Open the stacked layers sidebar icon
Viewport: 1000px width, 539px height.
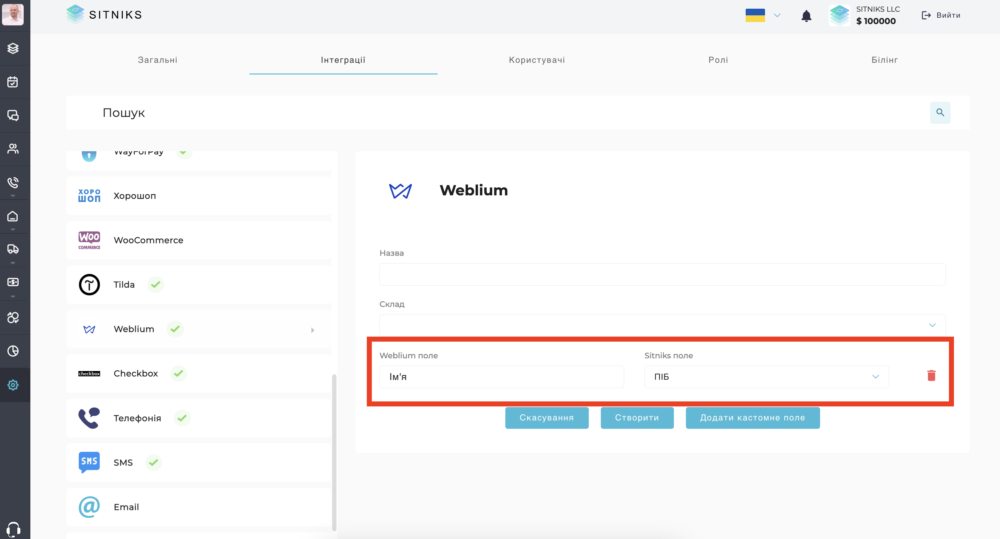(13, 48)
